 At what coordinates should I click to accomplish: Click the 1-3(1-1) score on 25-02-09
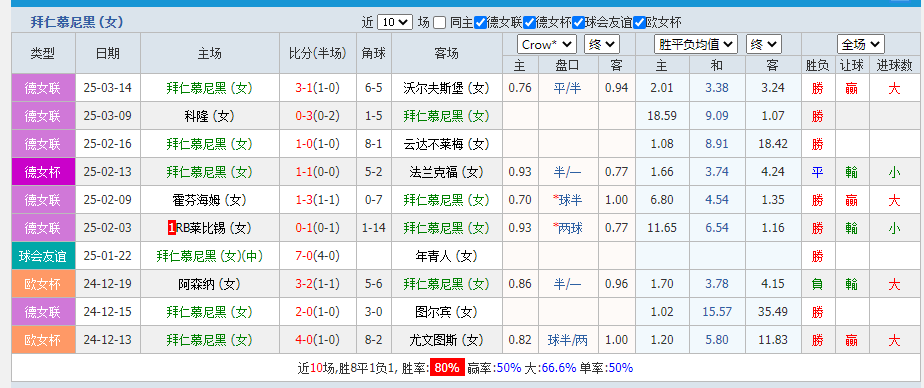pos(318,200)
